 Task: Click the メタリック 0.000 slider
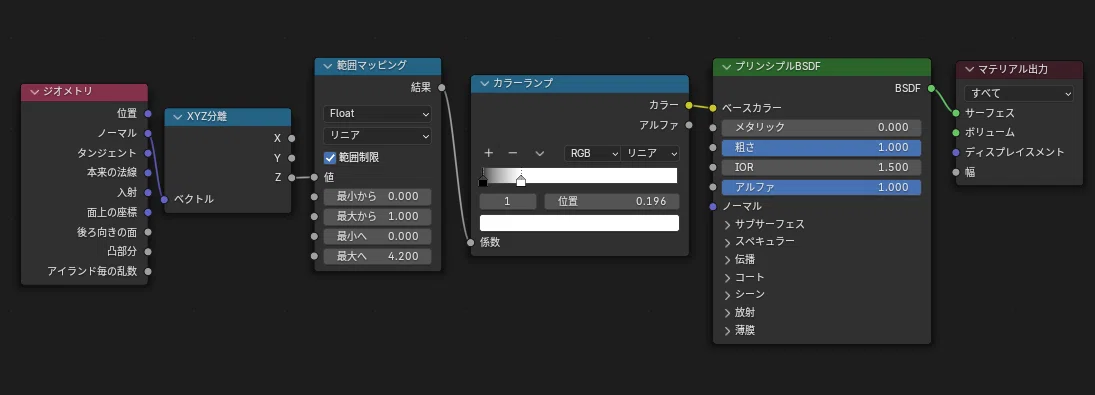pyautogui.click(x=821, y=128)
